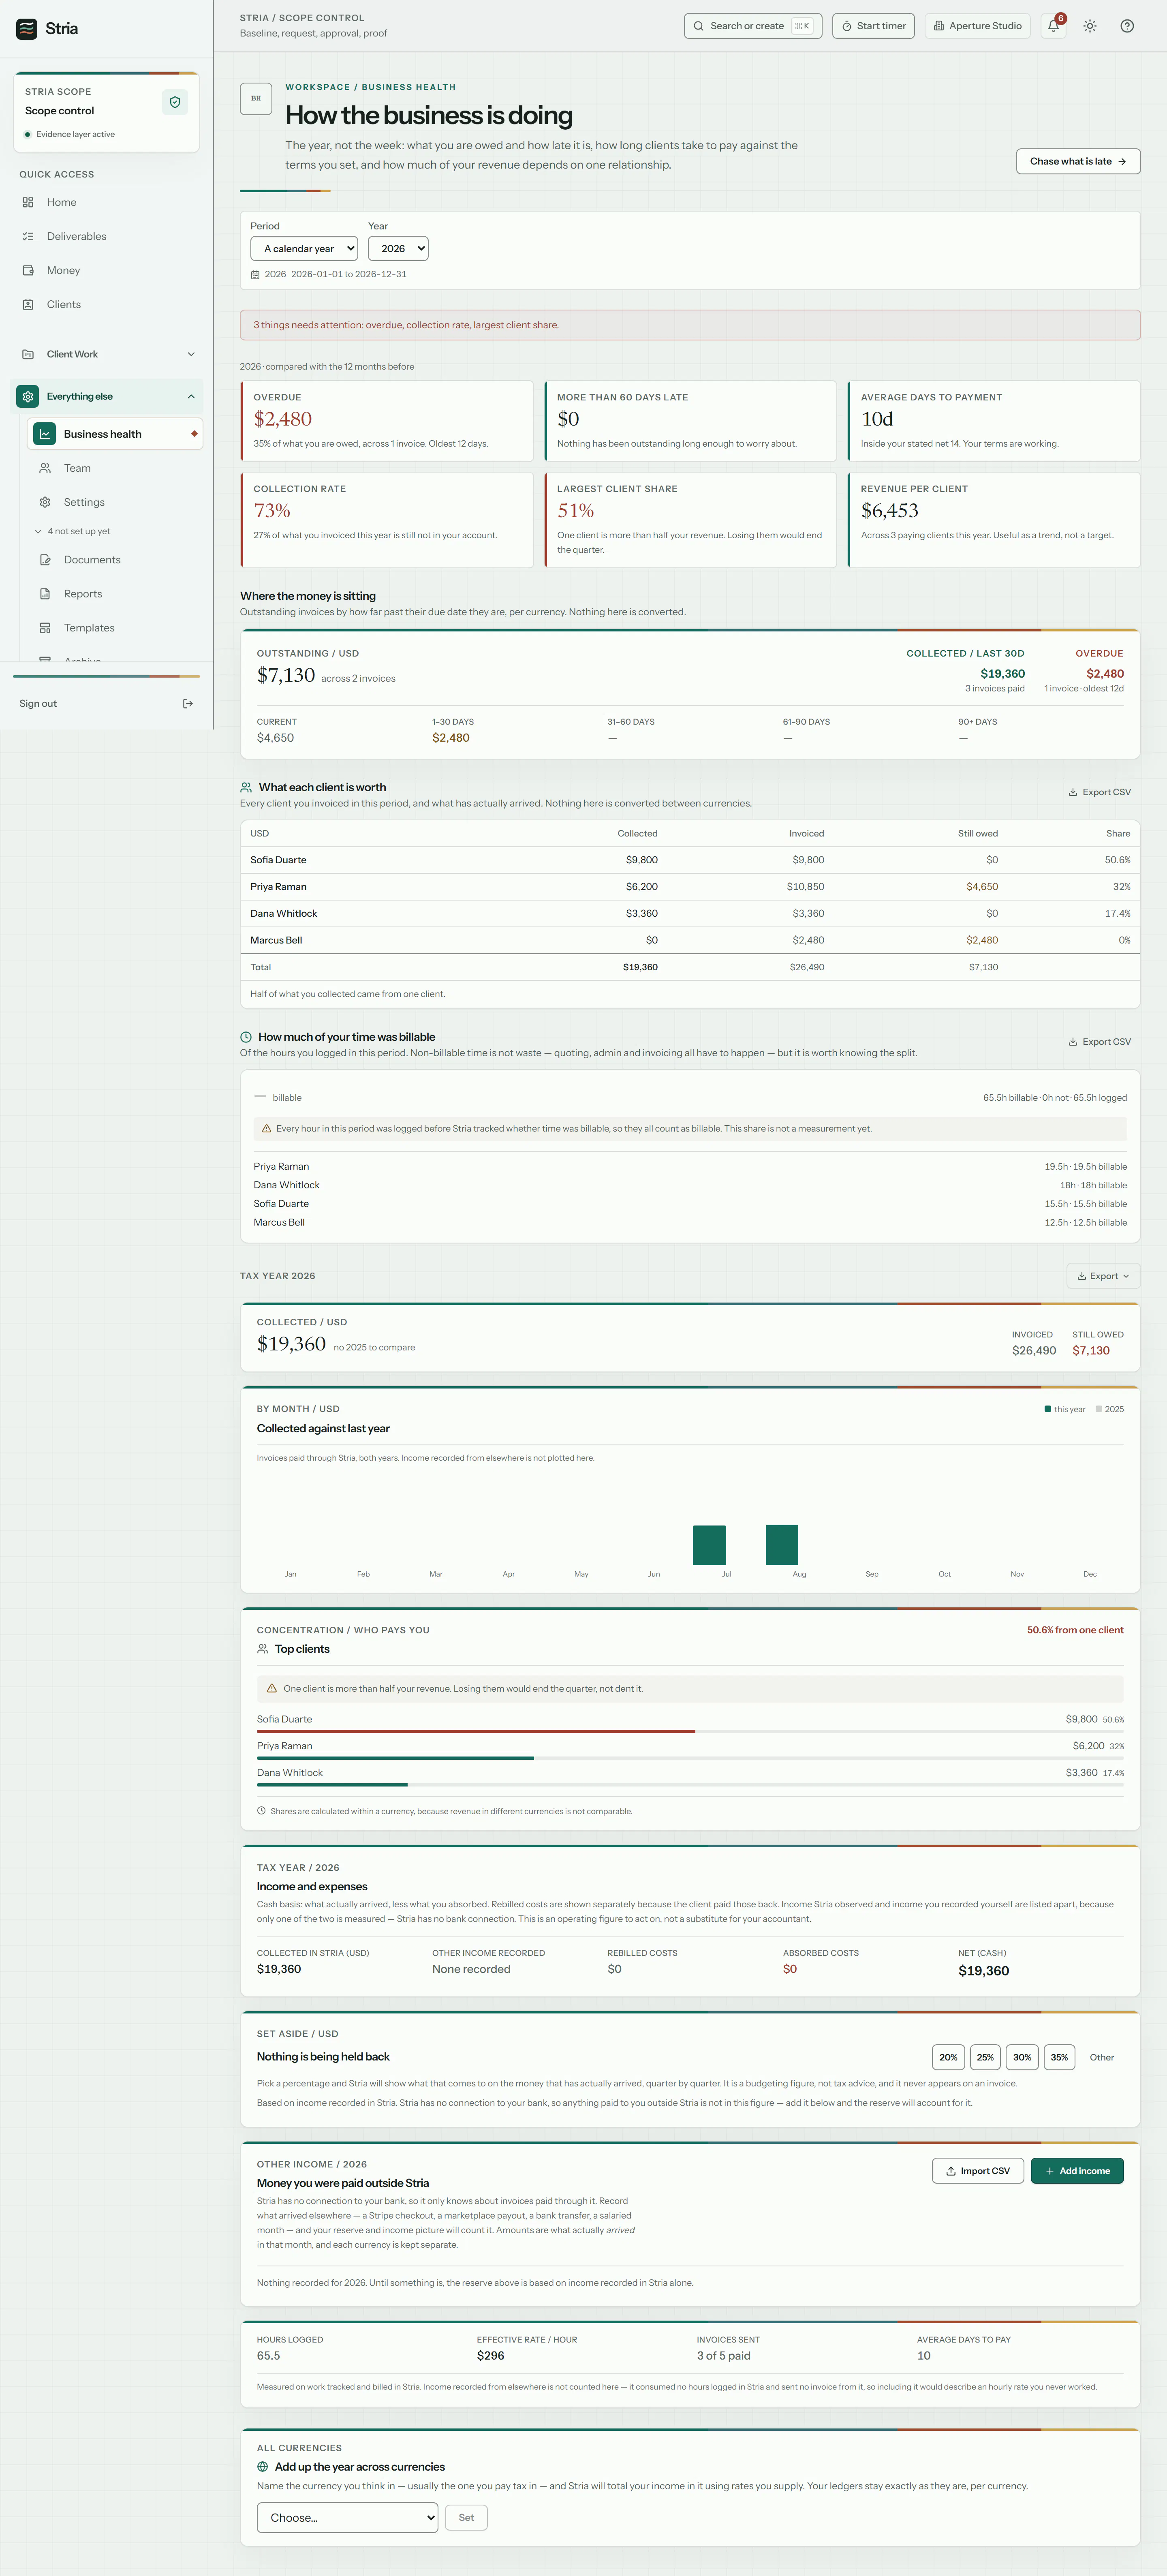Click Sign out link

[x=106, y=704]
